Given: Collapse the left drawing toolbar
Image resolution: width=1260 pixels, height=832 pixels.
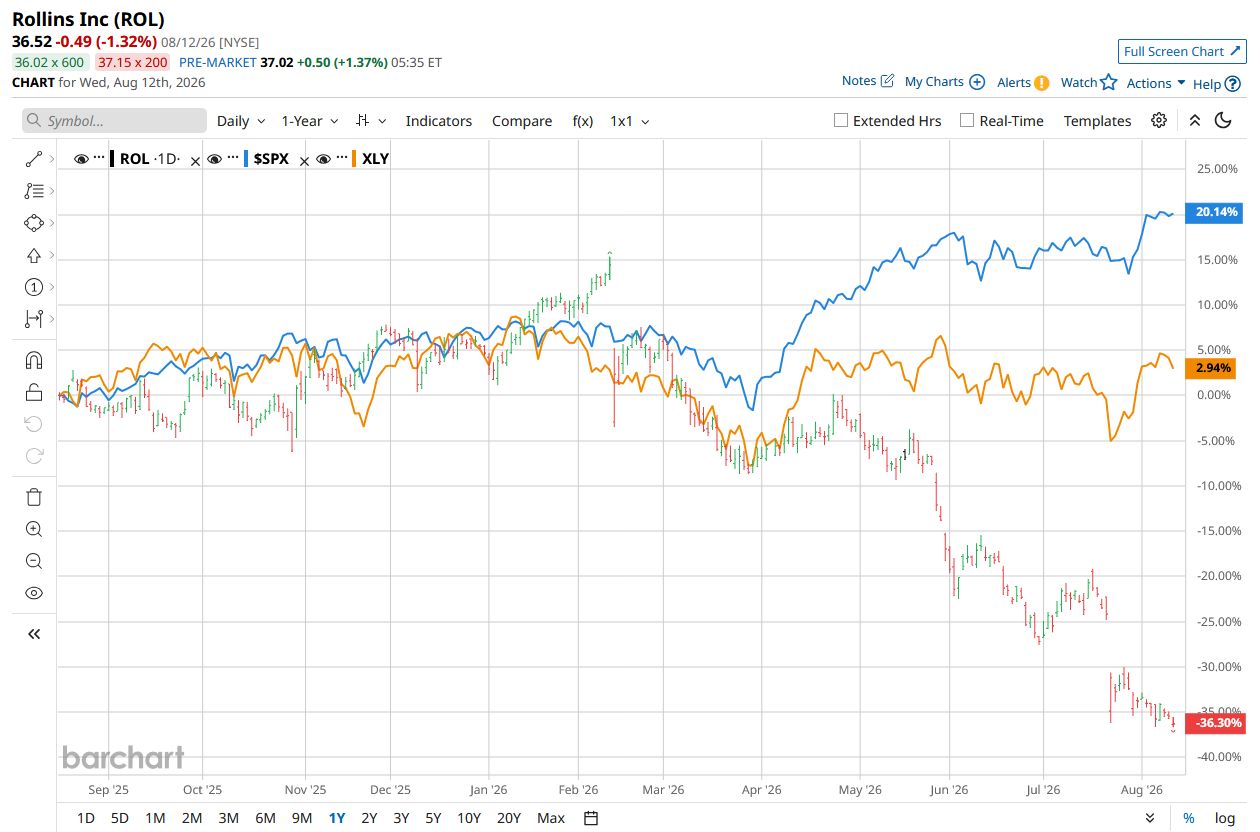Looking at the screenshot, I should 33,634.
